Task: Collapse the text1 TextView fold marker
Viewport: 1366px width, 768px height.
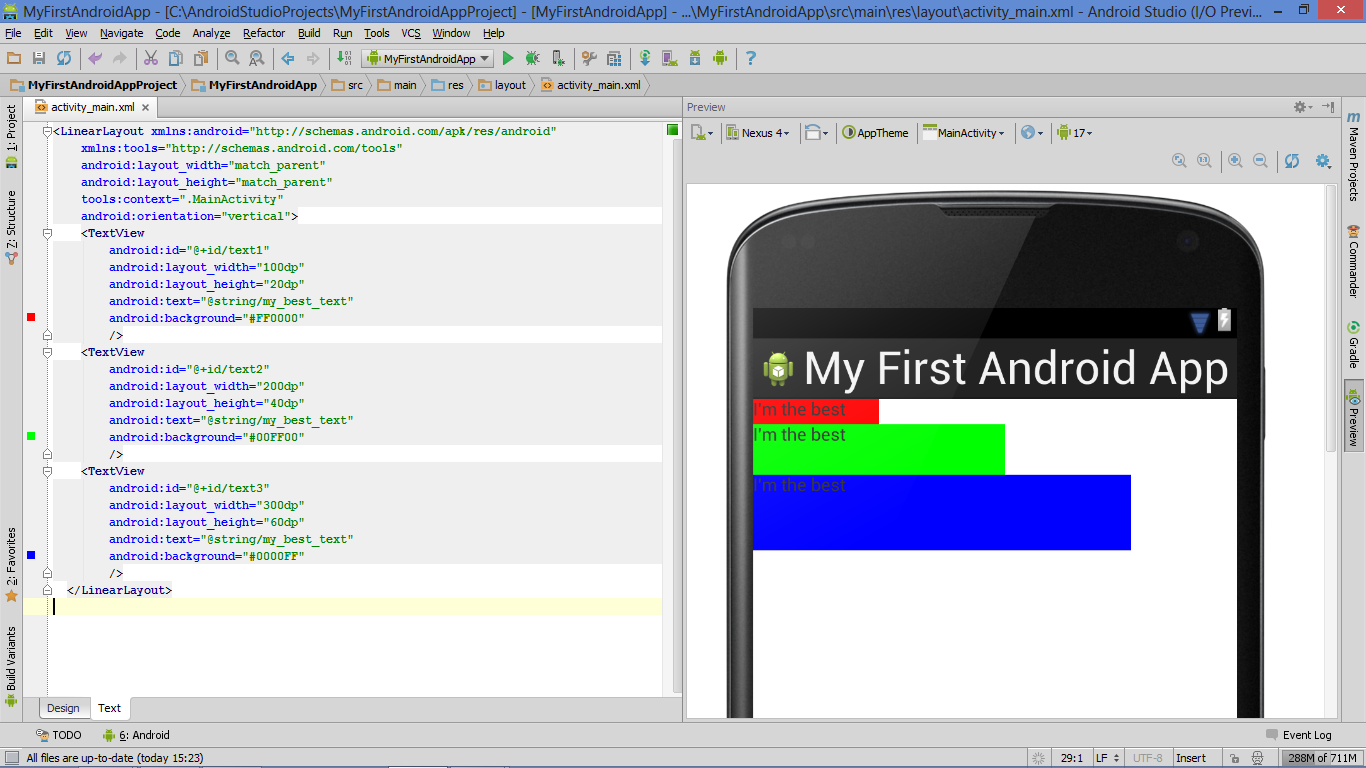Action: pyautogui.click(x=47, y=233)
